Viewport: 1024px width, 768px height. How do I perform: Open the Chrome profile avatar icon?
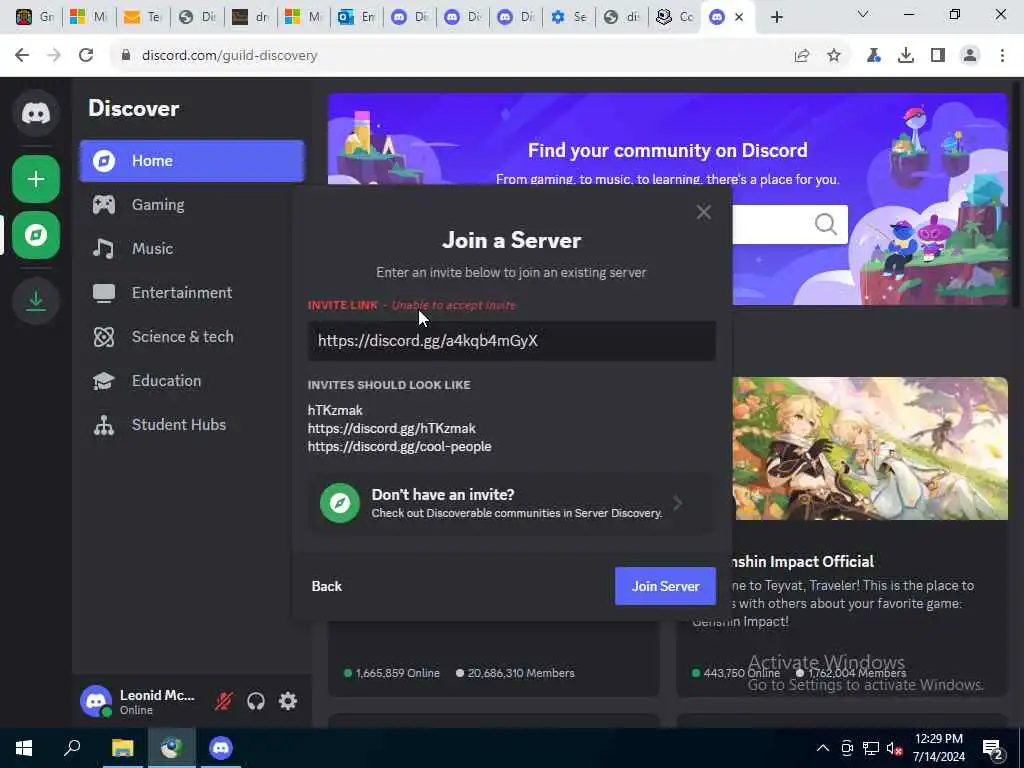click(x=970, y=56)
